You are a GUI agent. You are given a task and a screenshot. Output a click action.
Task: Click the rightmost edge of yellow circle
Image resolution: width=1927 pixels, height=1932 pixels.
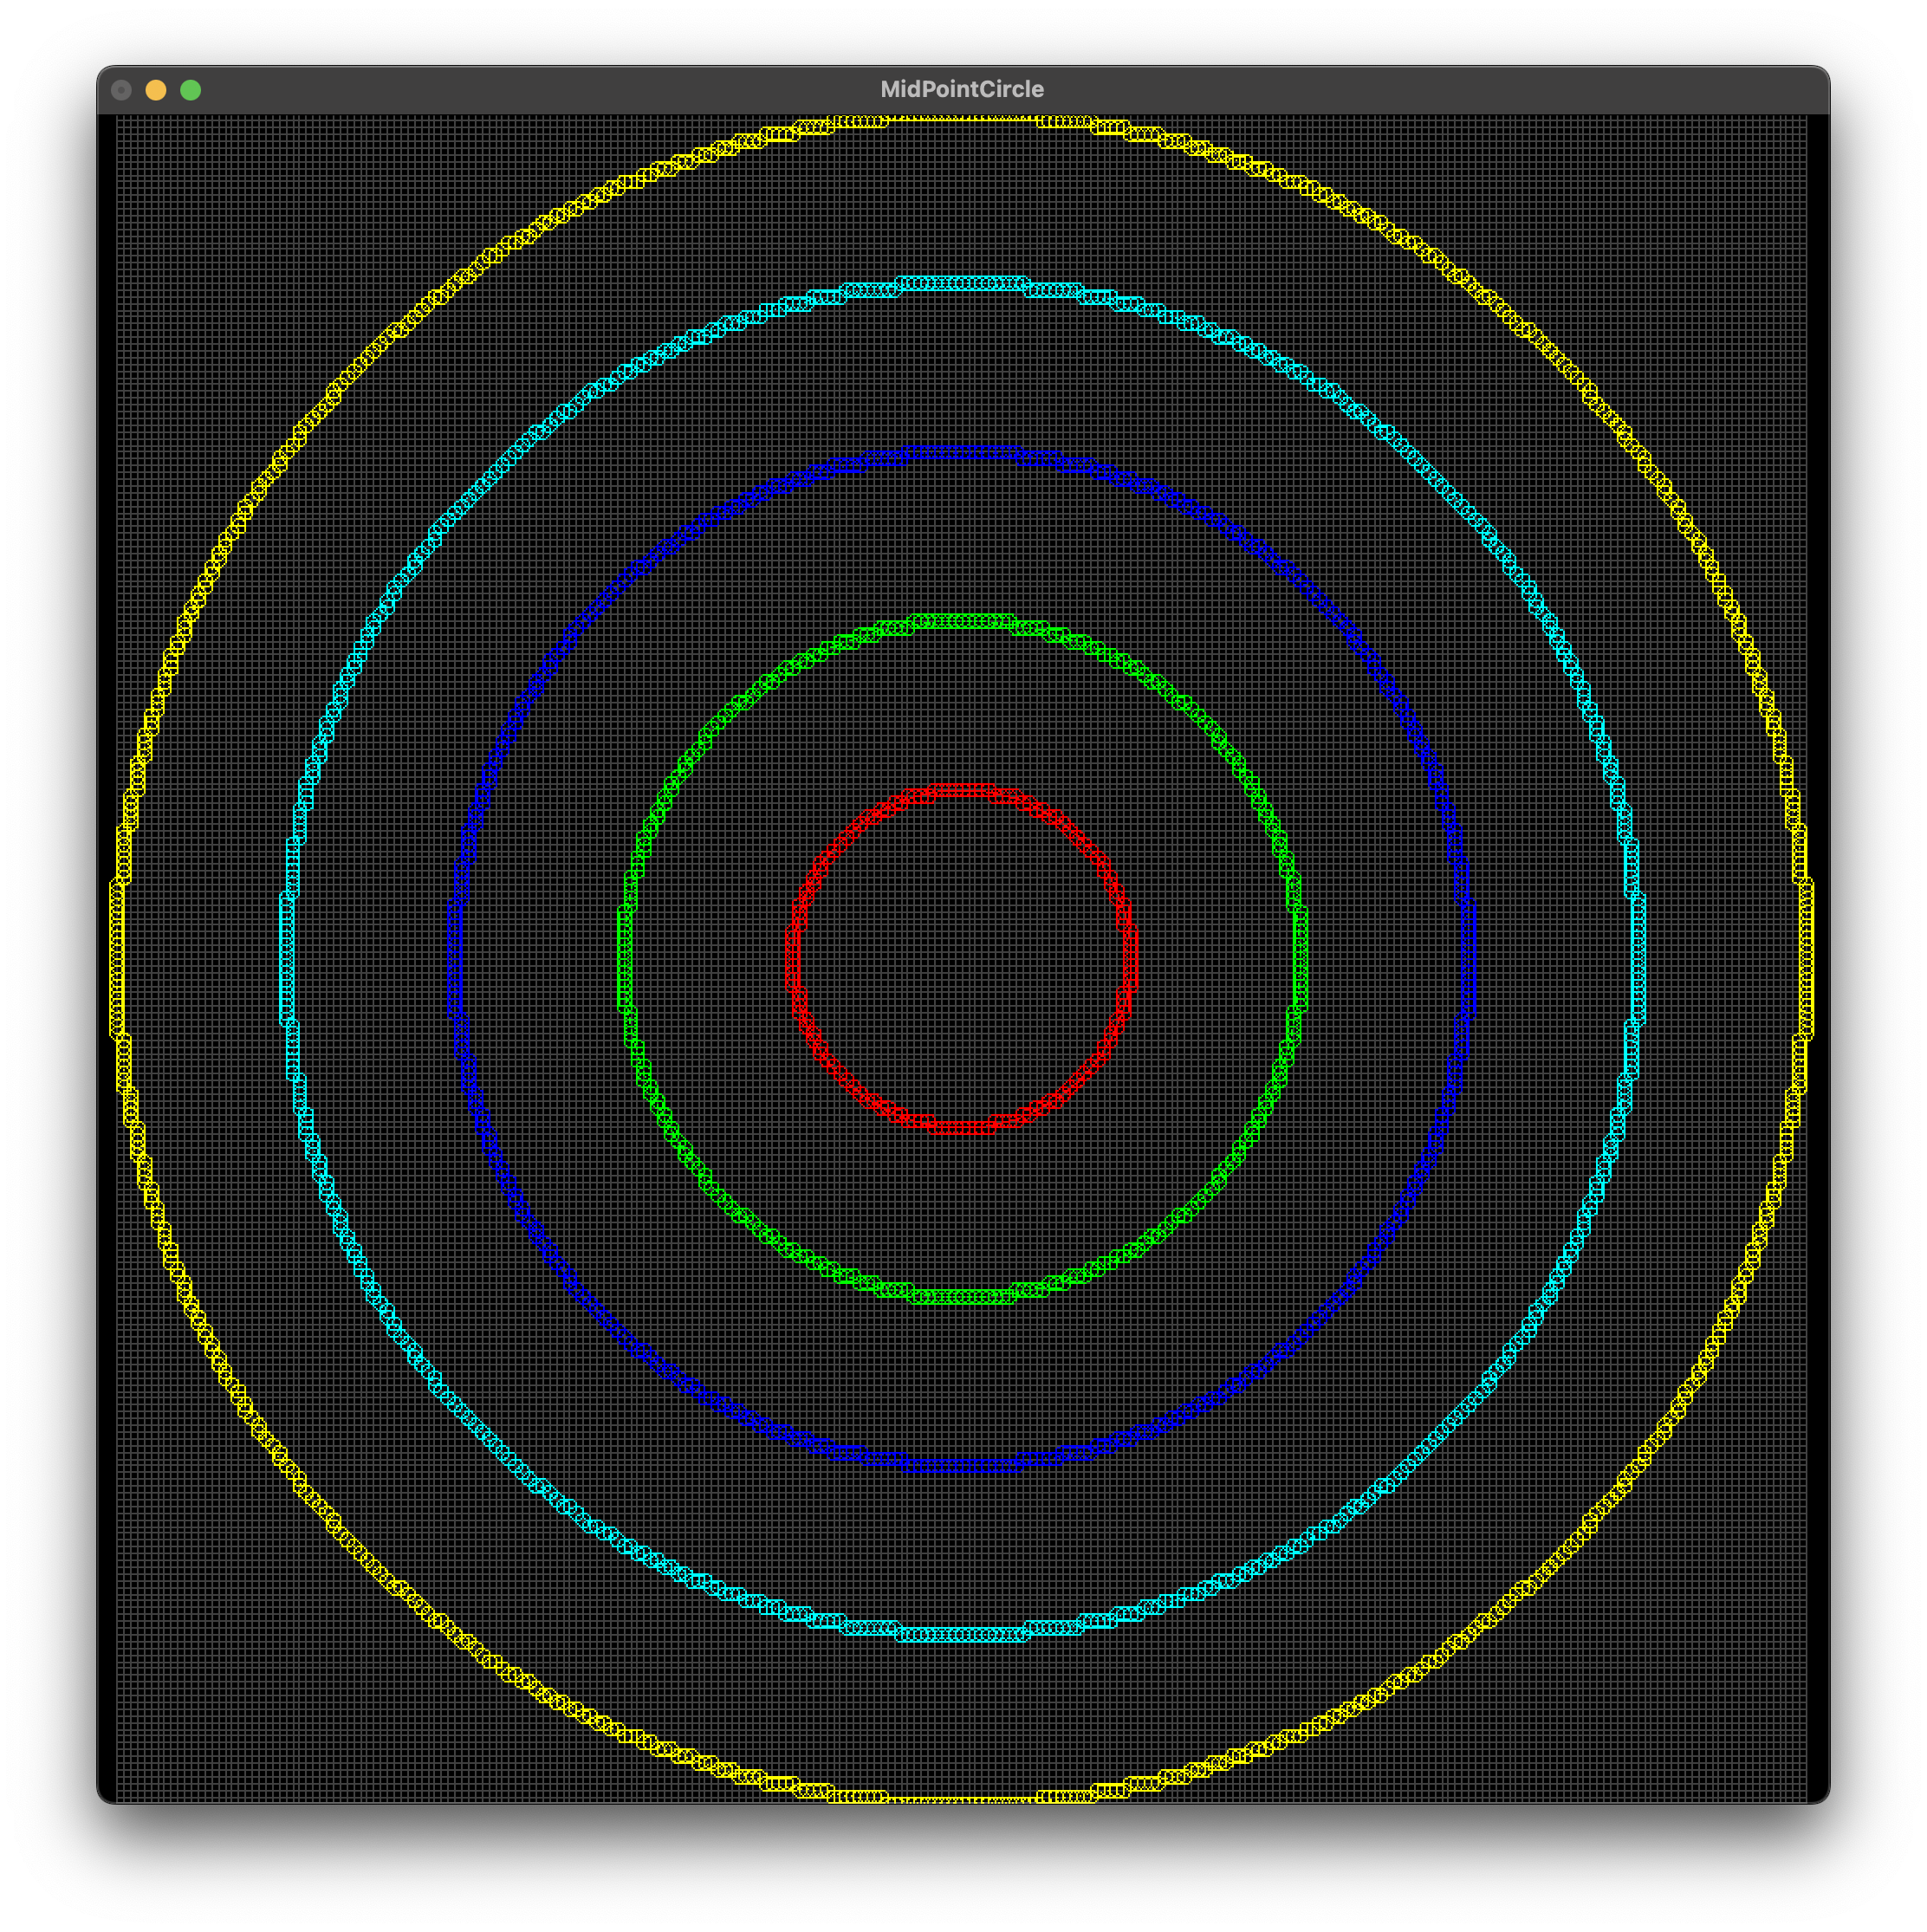(x=1806, y=960)
